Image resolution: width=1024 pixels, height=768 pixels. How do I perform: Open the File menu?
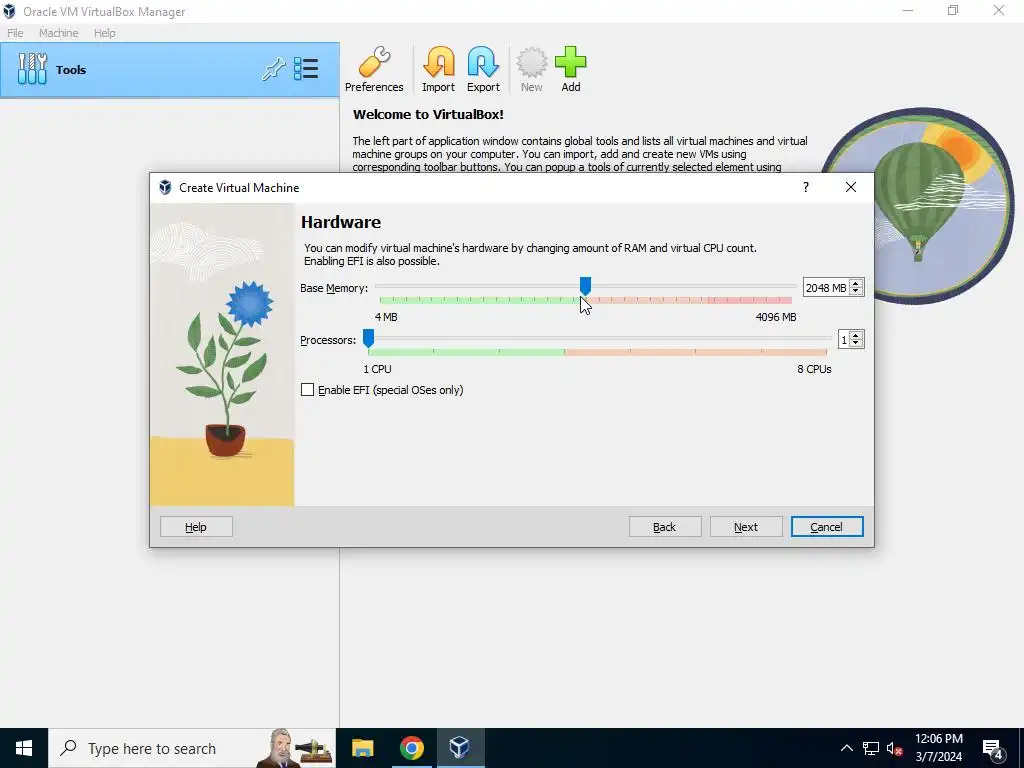[x=15, y=33]
